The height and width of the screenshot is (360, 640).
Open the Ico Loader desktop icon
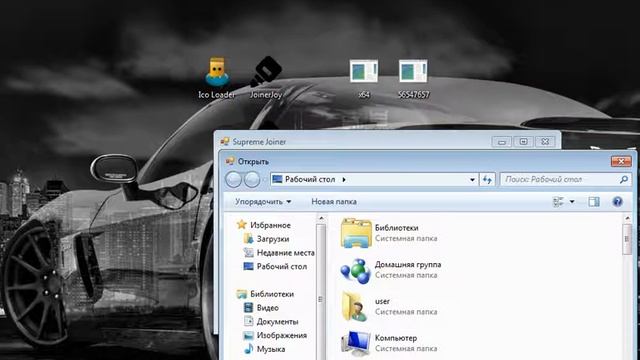(217, 78)
